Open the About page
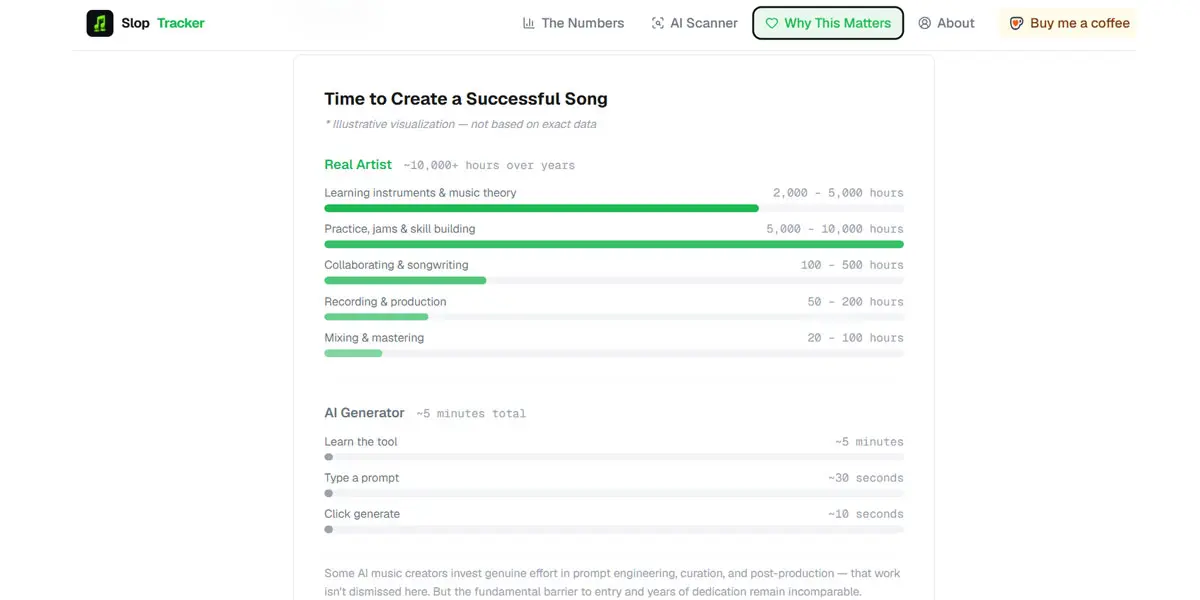The height and width of the screenshot is (600, 1200). 946,23
